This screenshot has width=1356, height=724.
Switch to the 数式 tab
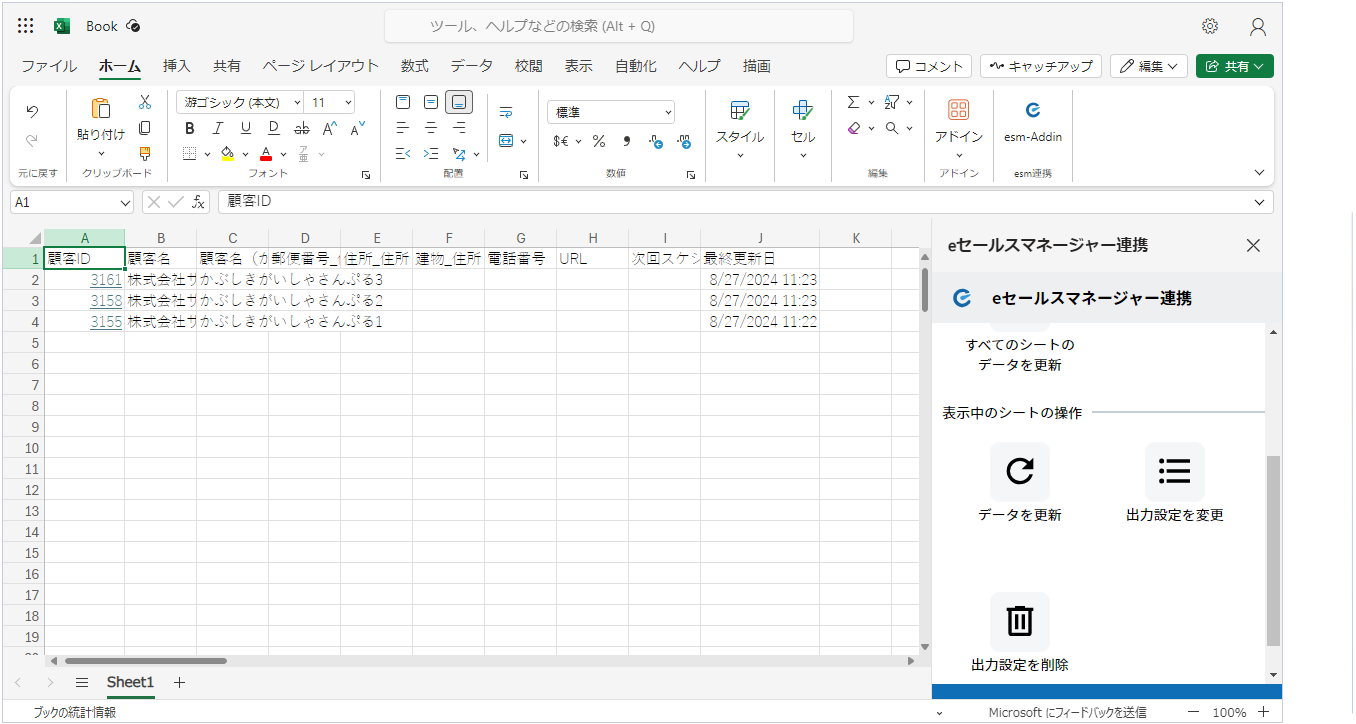(415, 66)
